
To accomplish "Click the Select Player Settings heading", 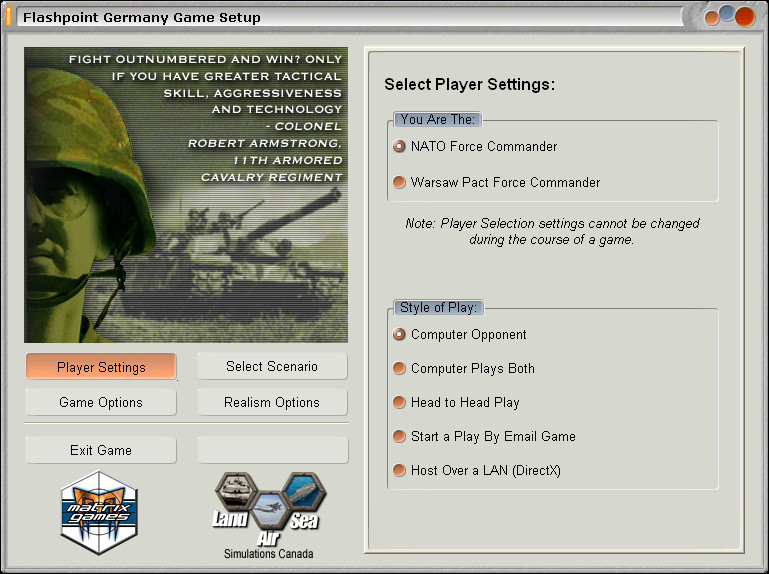I will pyautogui.click(x=469, y=84).
